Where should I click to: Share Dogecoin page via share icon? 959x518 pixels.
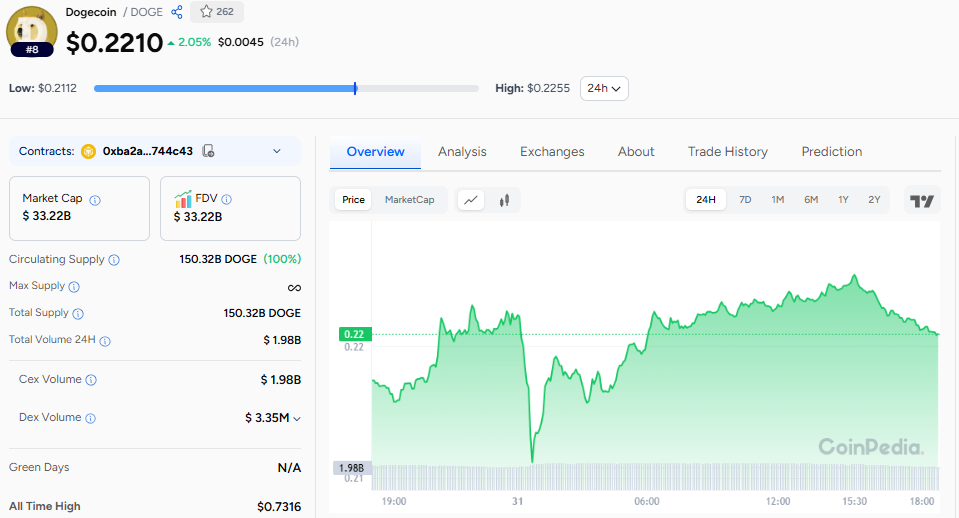tap(177, 12)
